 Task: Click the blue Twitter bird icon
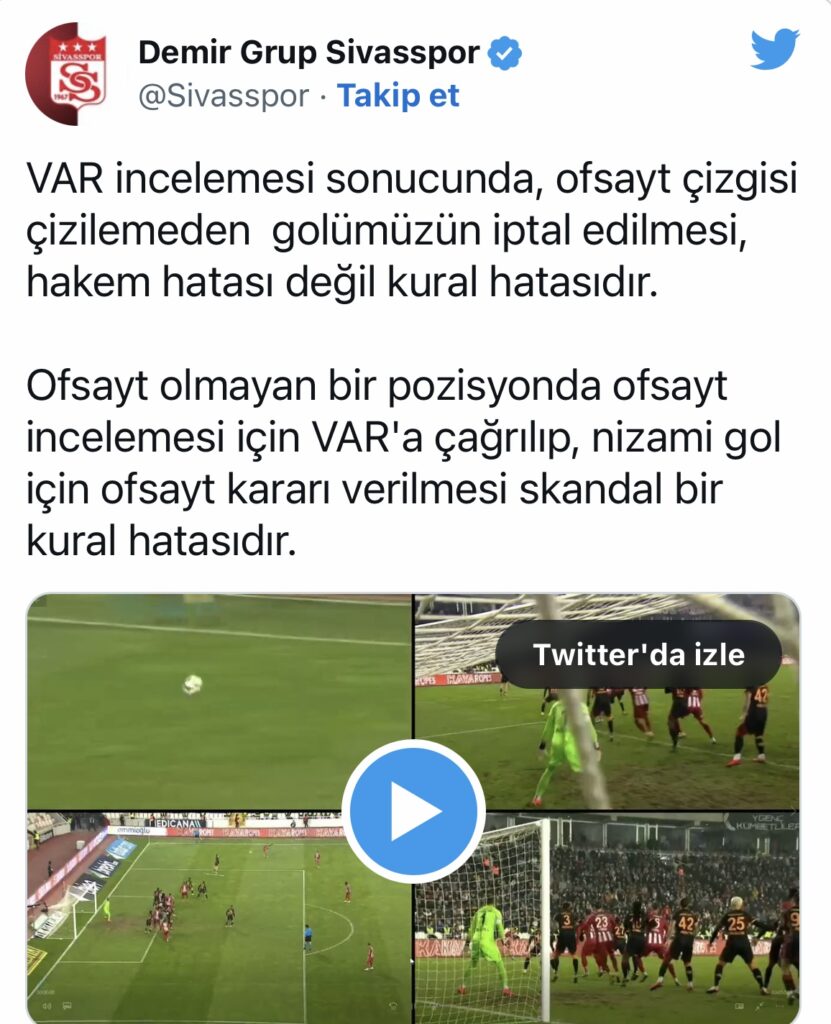(775, 49)
